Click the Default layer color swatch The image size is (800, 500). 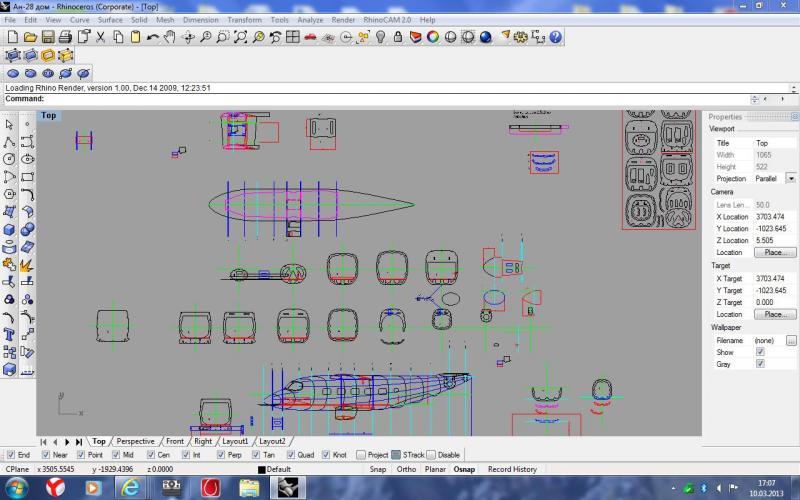pyautogui.click(x=262, y=469)
